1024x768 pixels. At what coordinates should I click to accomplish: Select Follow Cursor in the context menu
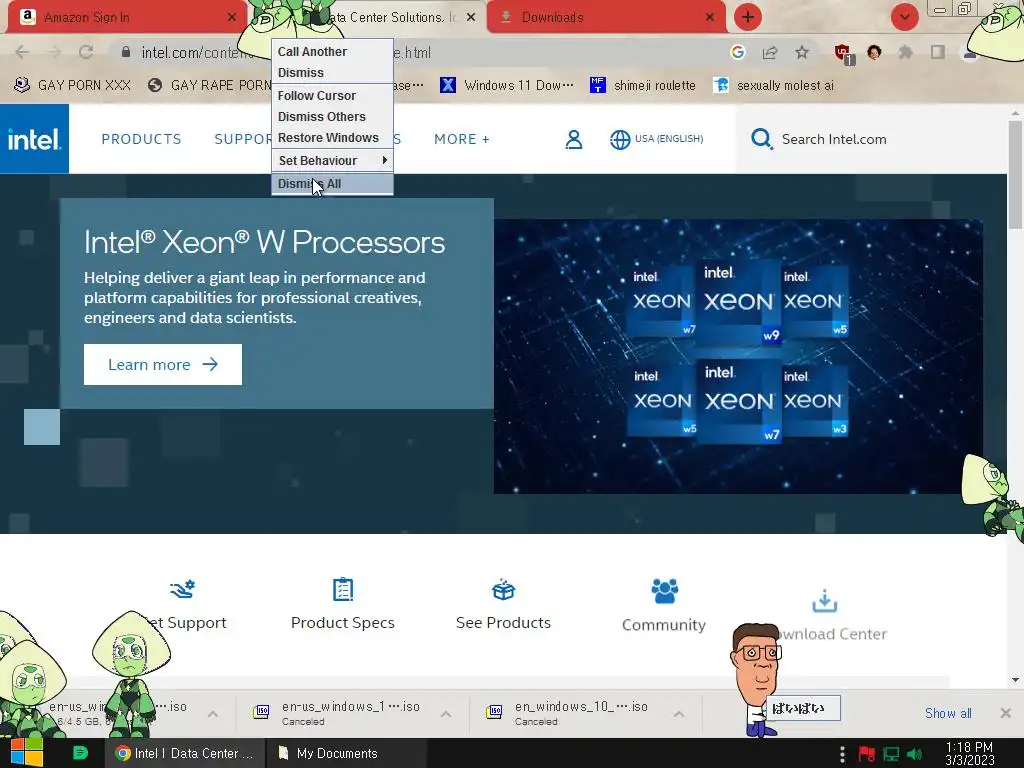[x=332, y=95]
